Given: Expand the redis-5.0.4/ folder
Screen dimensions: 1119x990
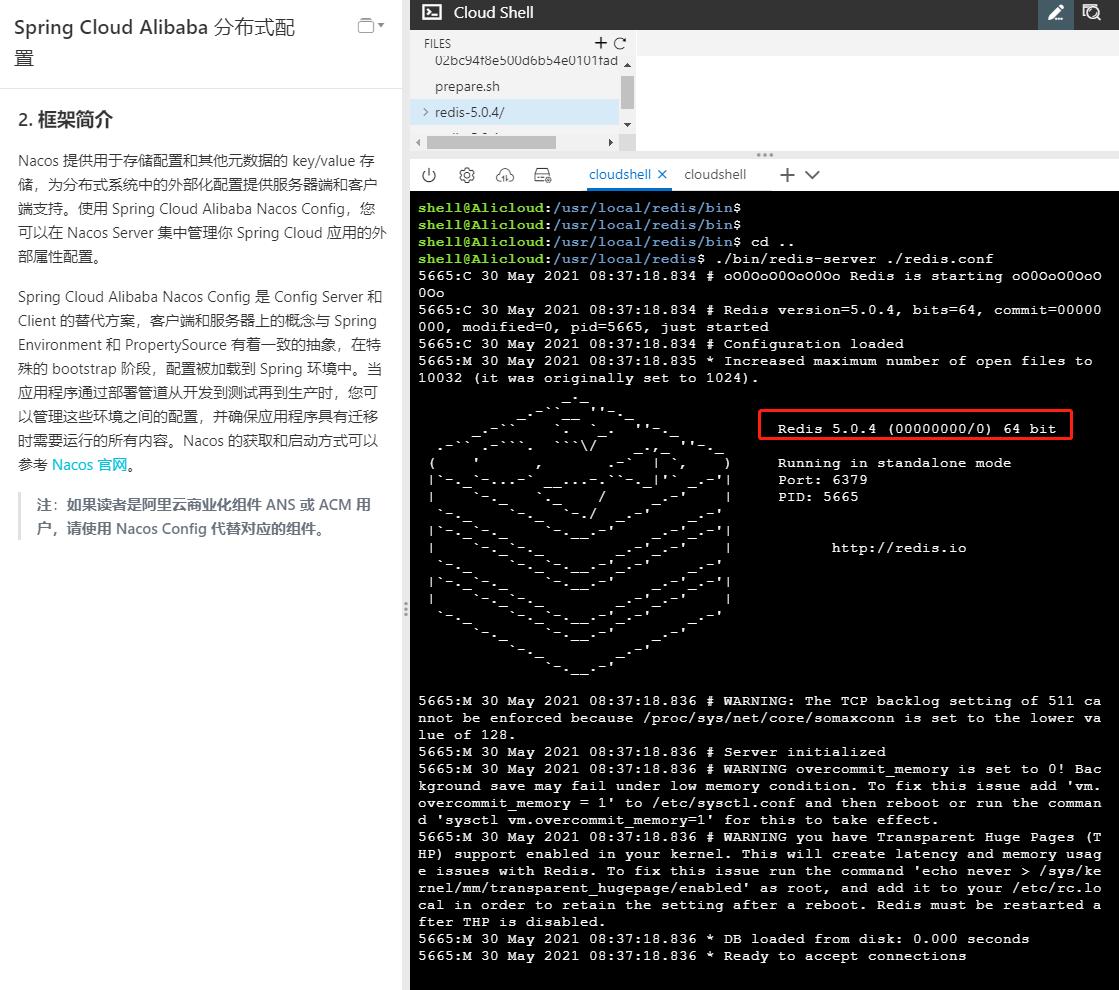Looking at the screenshot, I should click(x=426, y=112).
